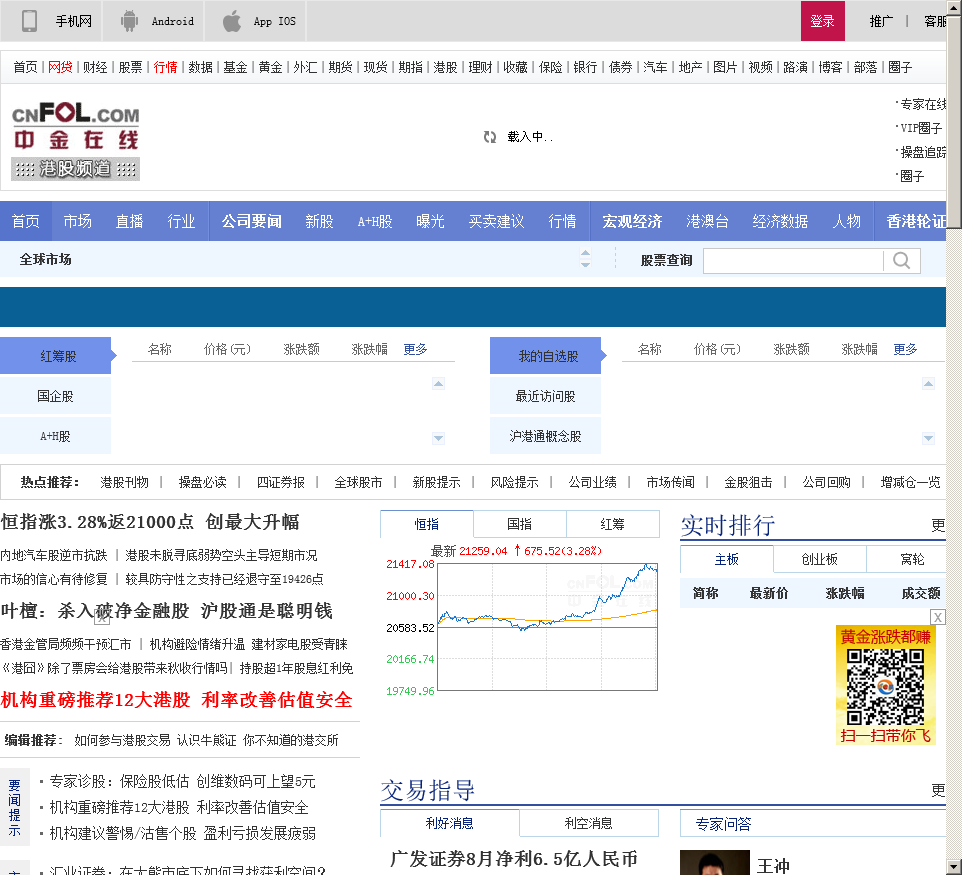
Task: Close the QR code advertisement
Action: pos(937,617)
